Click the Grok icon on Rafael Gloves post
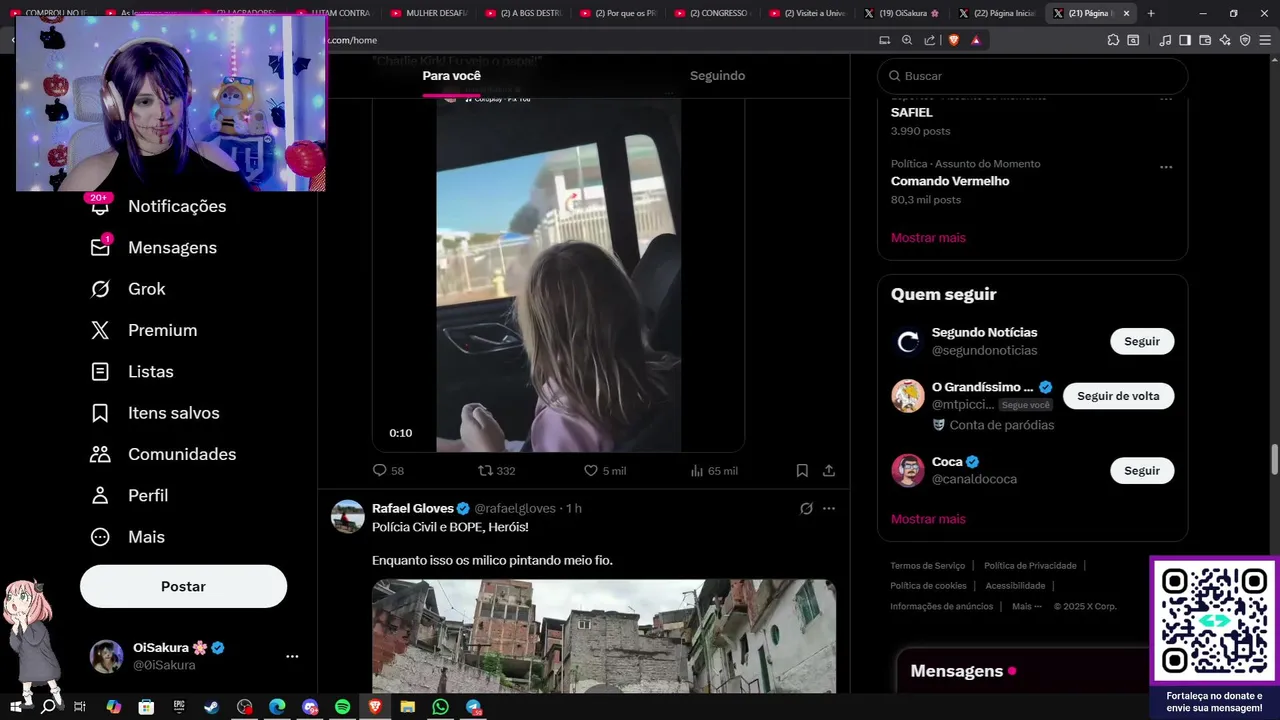1280x720 pixels. click(806, 508)
